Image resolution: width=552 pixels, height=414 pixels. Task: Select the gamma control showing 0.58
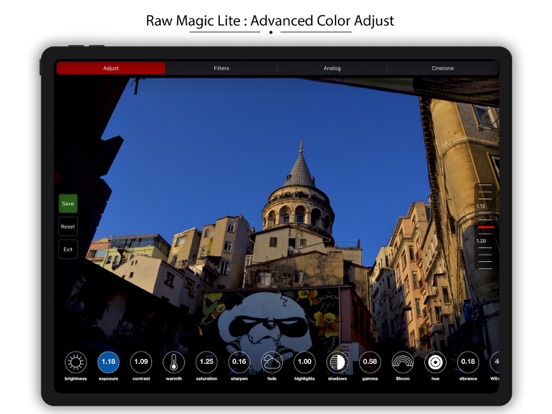coord(370,362)
